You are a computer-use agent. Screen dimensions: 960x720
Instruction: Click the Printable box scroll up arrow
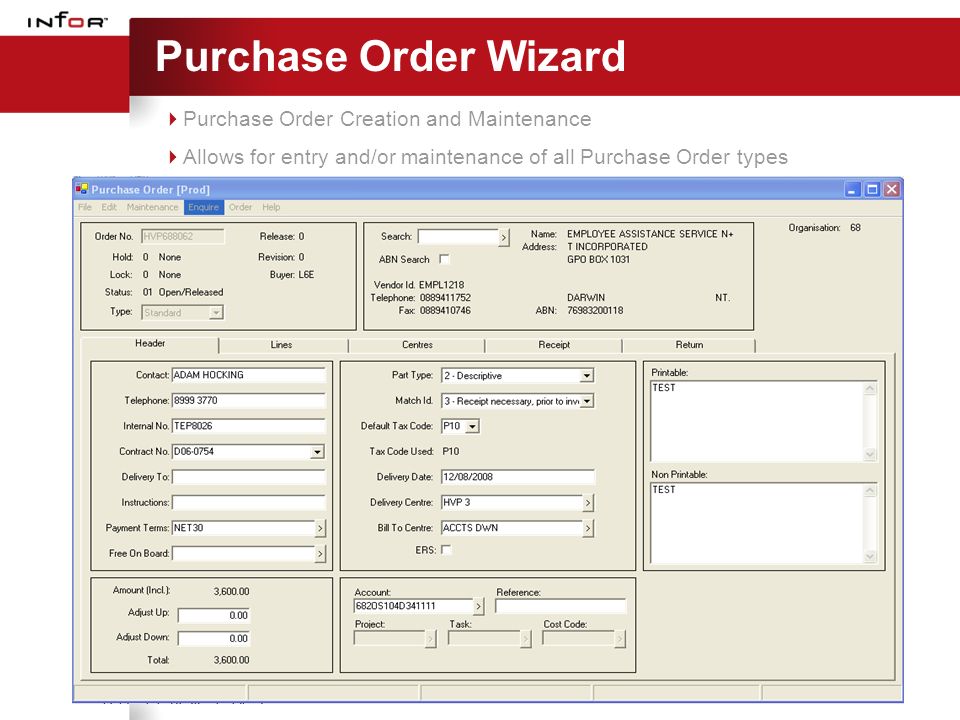pos(870,388)
